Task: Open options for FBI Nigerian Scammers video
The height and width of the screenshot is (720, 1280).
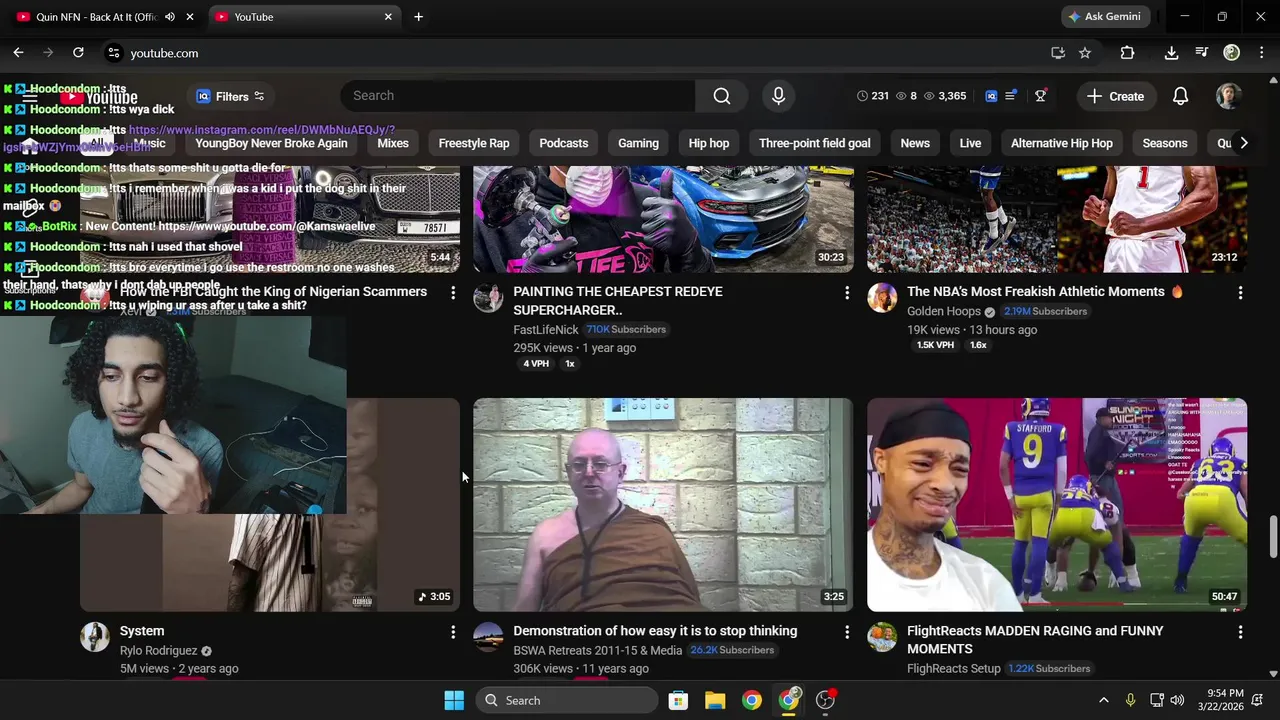Action: [453, 293]
